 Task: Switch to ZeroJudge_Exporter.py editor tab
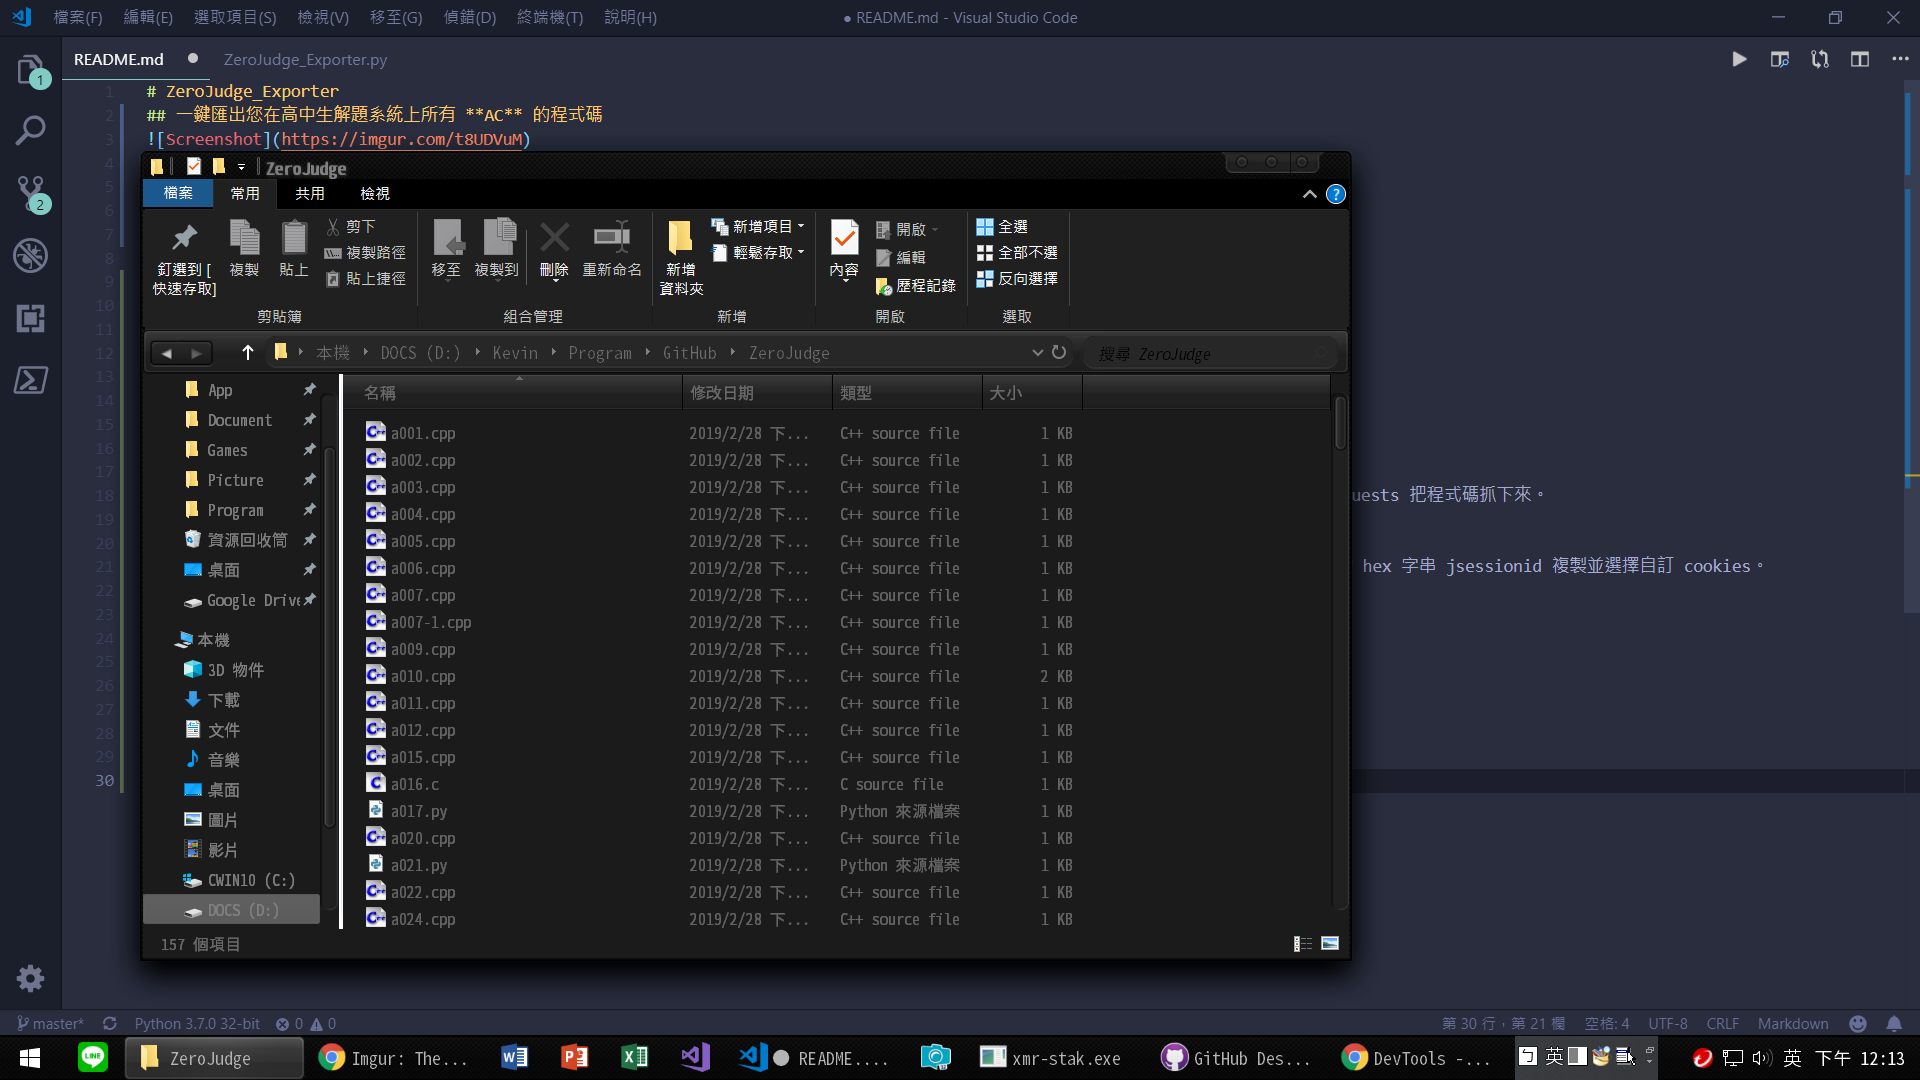click(305, 60)
